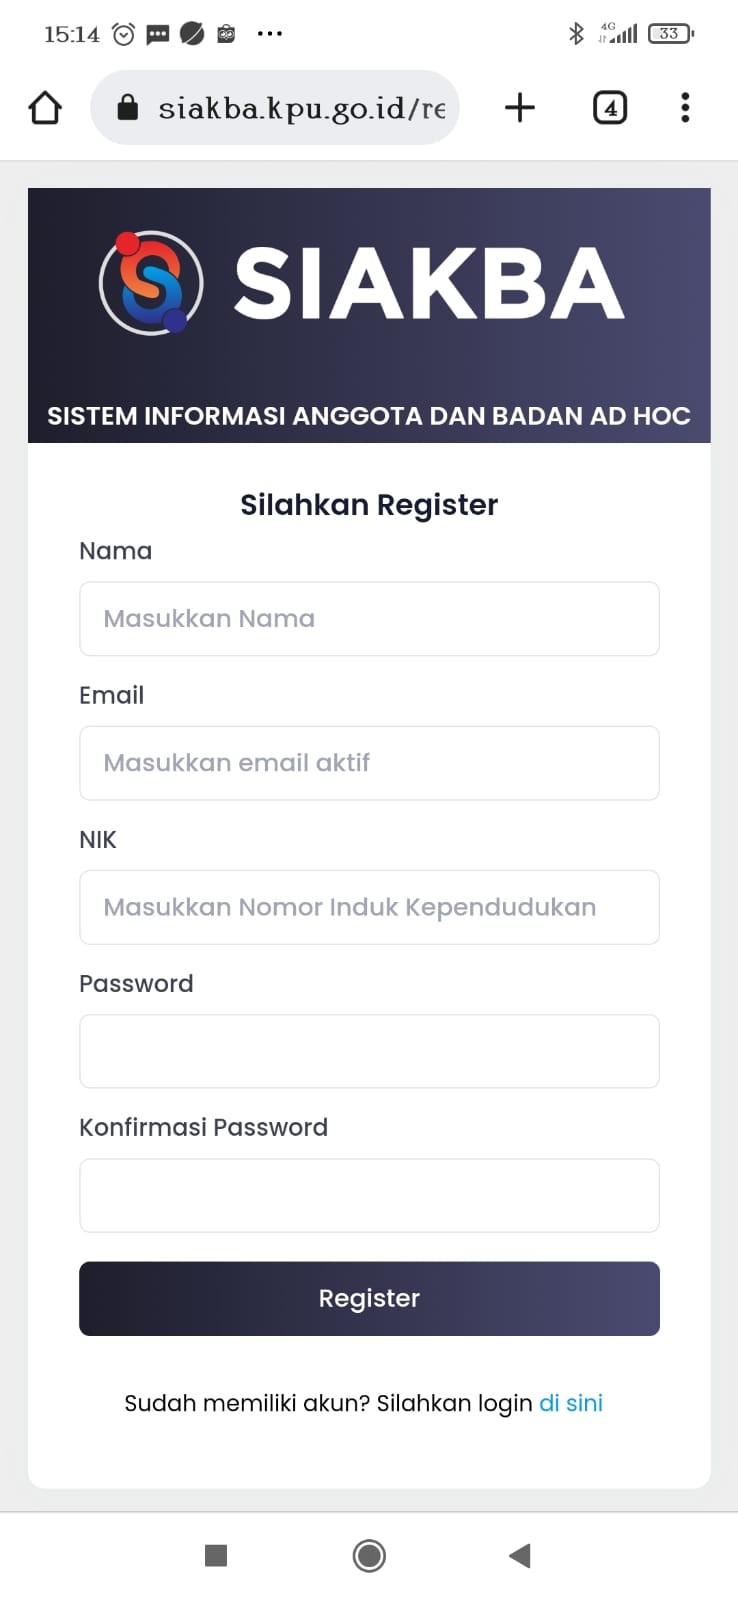Tap the battery indicator icon
738x1600 pixels.
pos(670,34)
